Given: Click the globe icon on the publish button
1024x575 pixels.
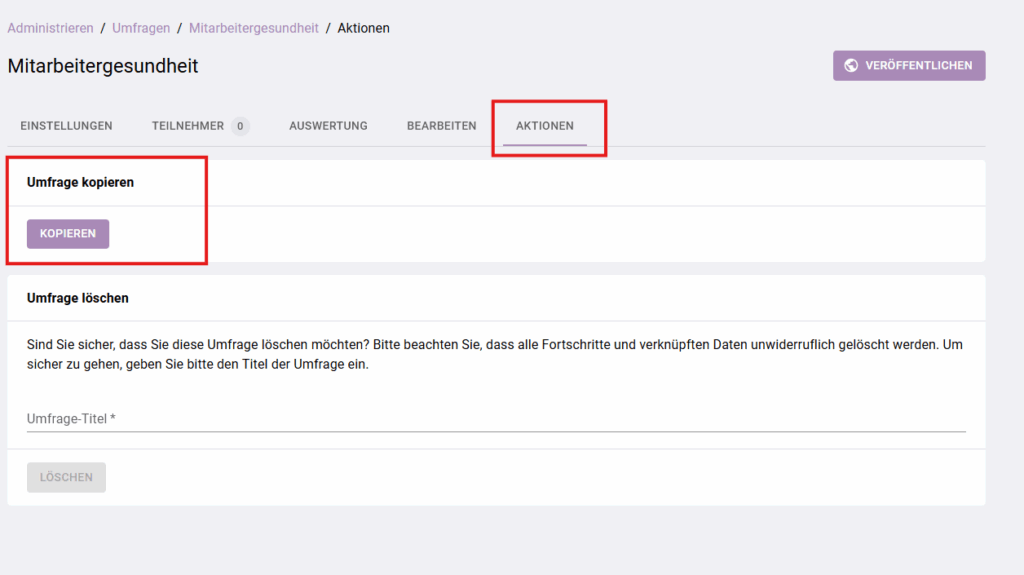Looking at the screenshot, I should 851,66.
